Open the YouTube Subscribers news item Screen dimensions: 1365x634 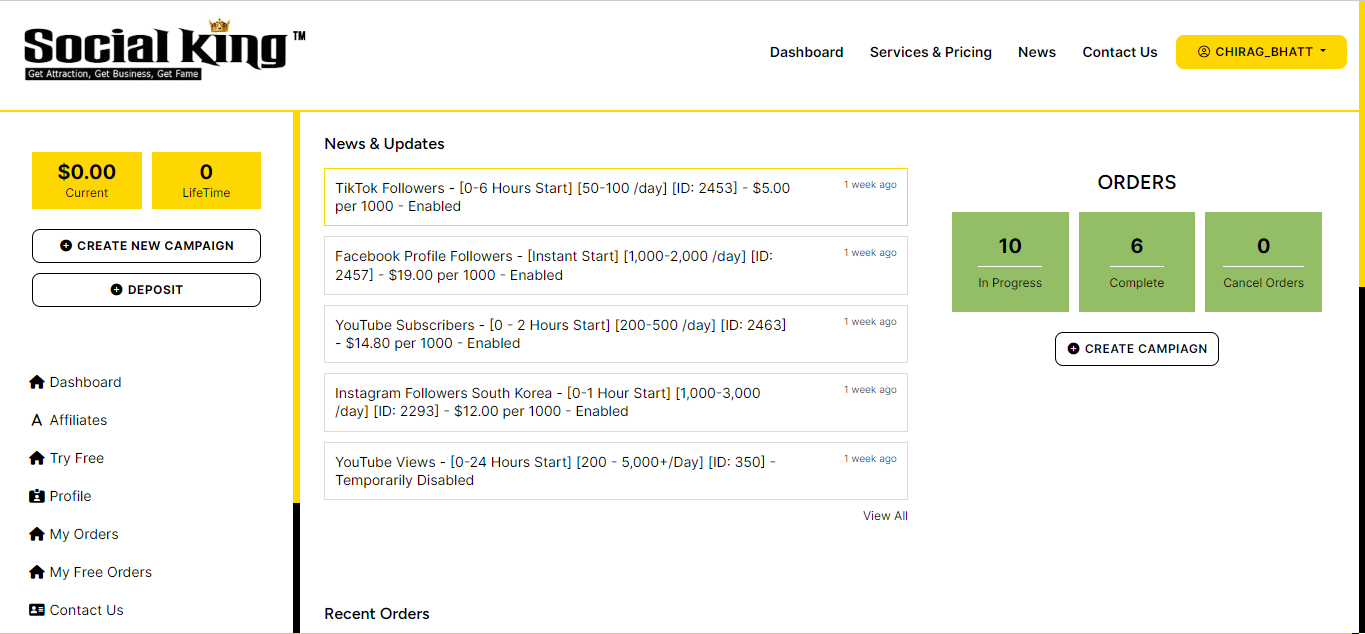tap(616, 334)
